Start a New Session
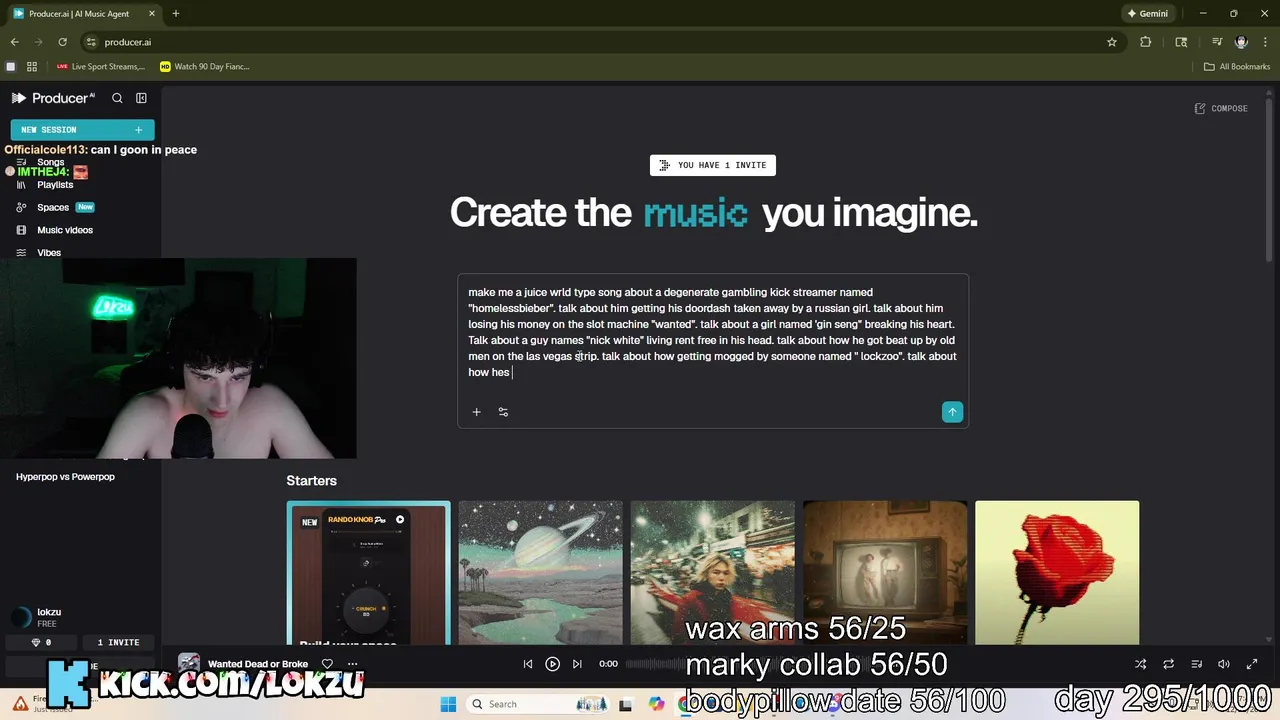The width and height of the screenshot is (1280, 720). (82, 130)
